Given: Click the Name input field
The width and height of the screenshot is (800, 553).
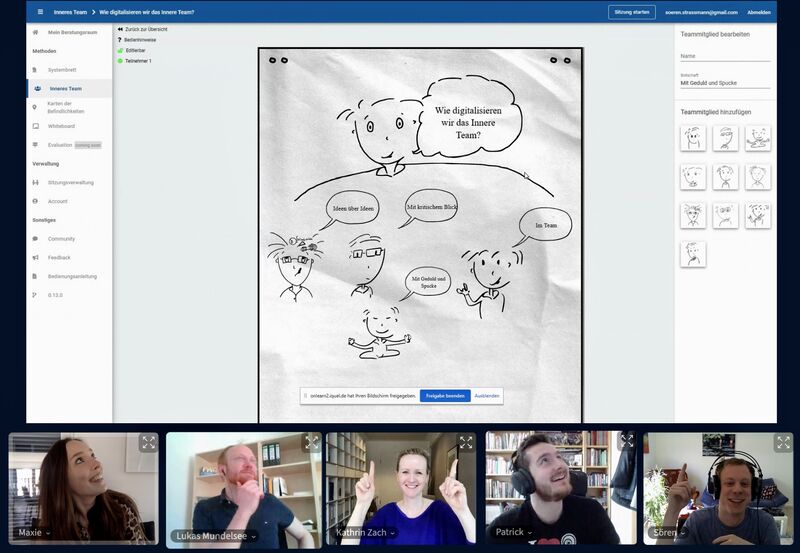Looking at the screenshot, I should [x=725, y=57].
